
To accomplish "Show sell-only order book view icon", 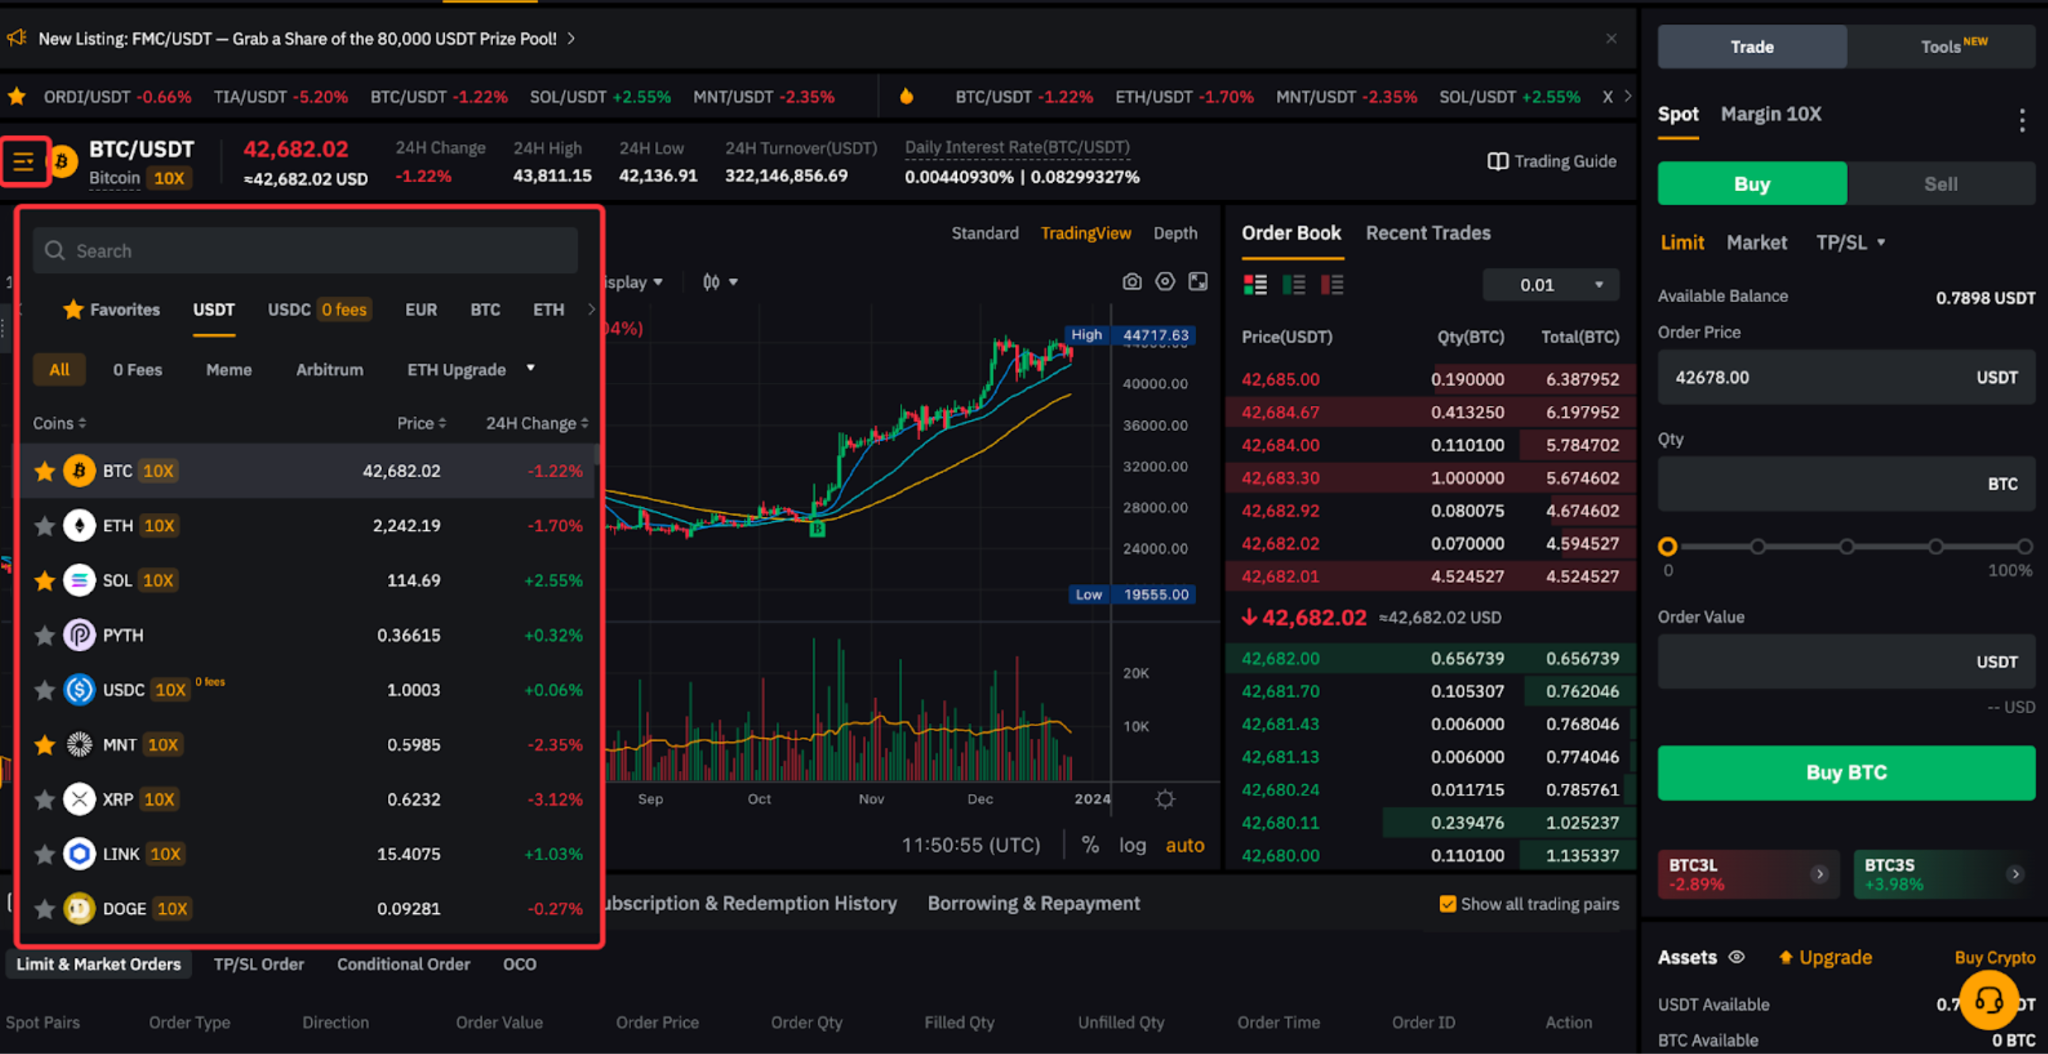I will [x=1332, y=285].
